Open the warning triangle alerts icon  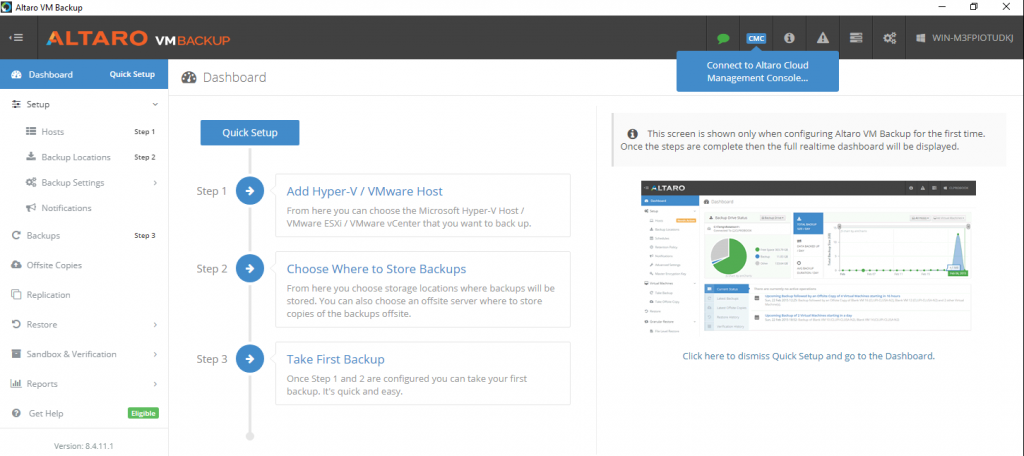[x=822, y=39]
